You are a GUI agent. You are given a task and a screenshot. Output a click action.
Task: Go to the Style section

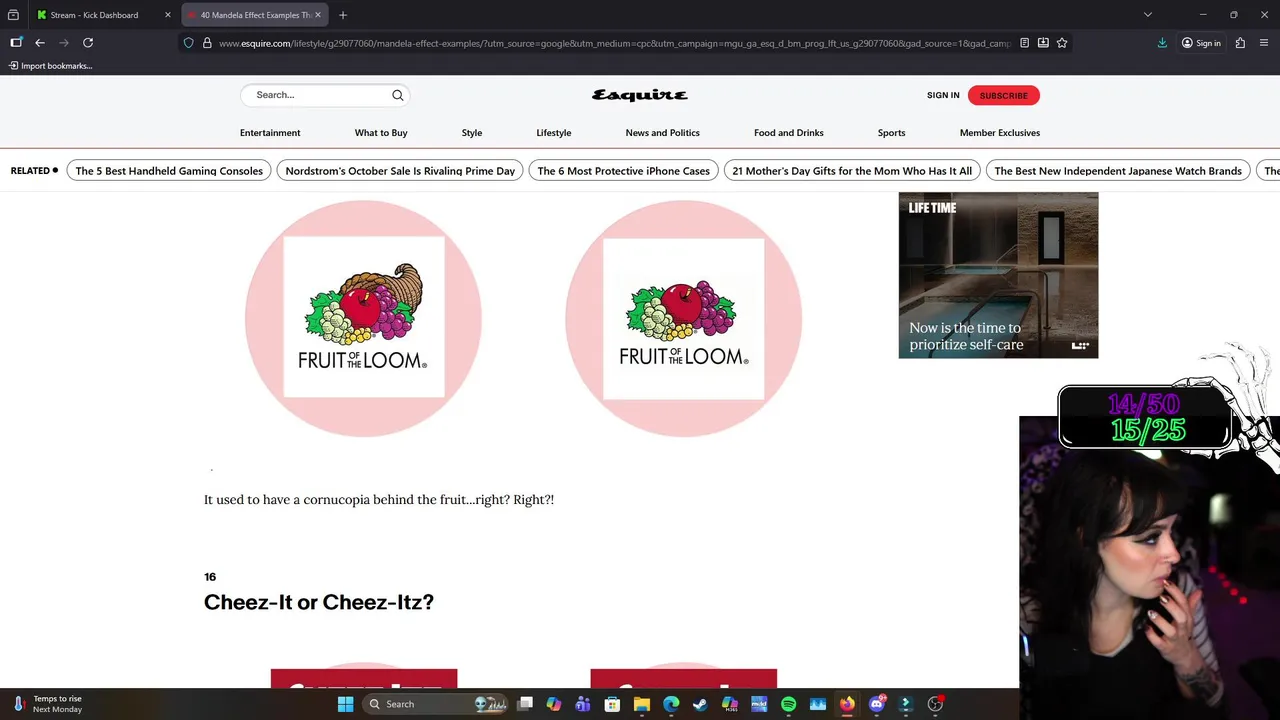click(472, 133)
